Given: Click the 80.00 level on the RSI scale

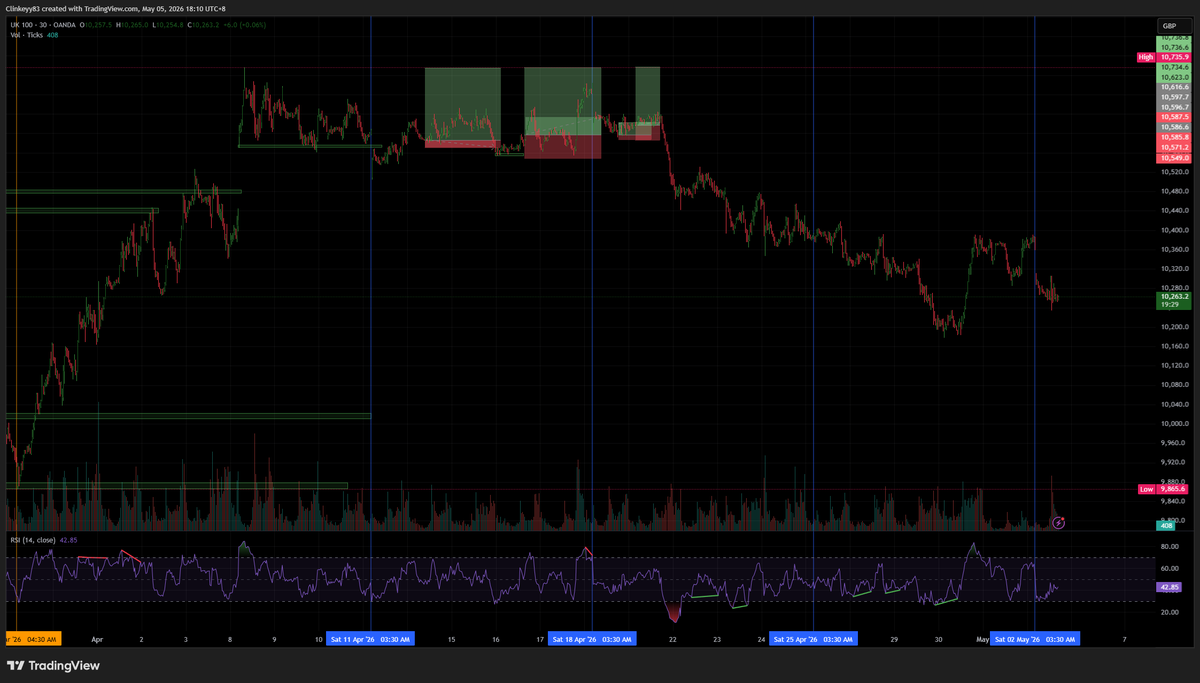Looking at the screenshot, I should [1169, 547].
